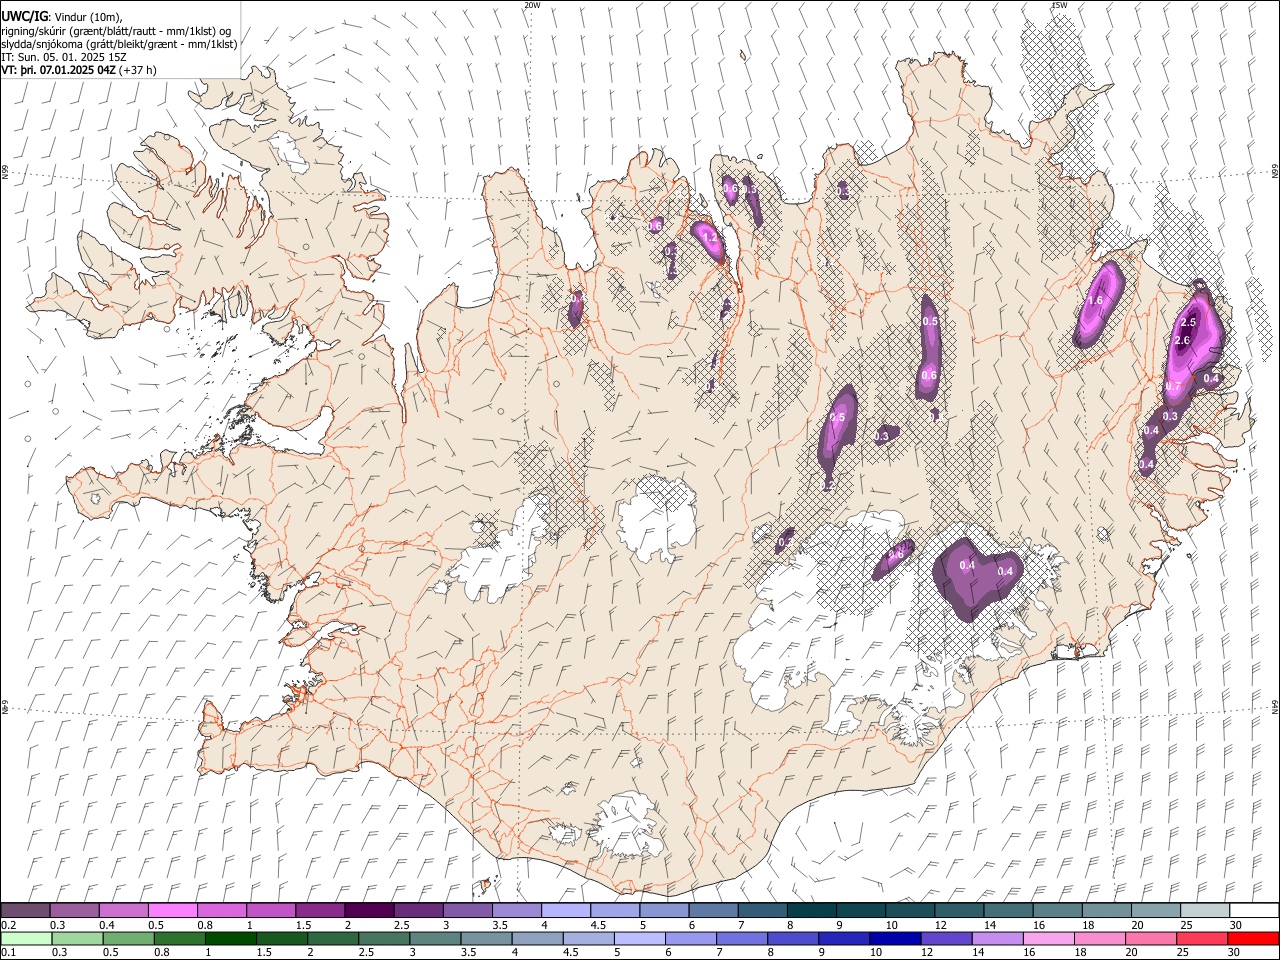Click the 'rigning/skúrir (grænt/blátt/rautt' legend description line
The image size is (1280, 960).
click(116, 31)
